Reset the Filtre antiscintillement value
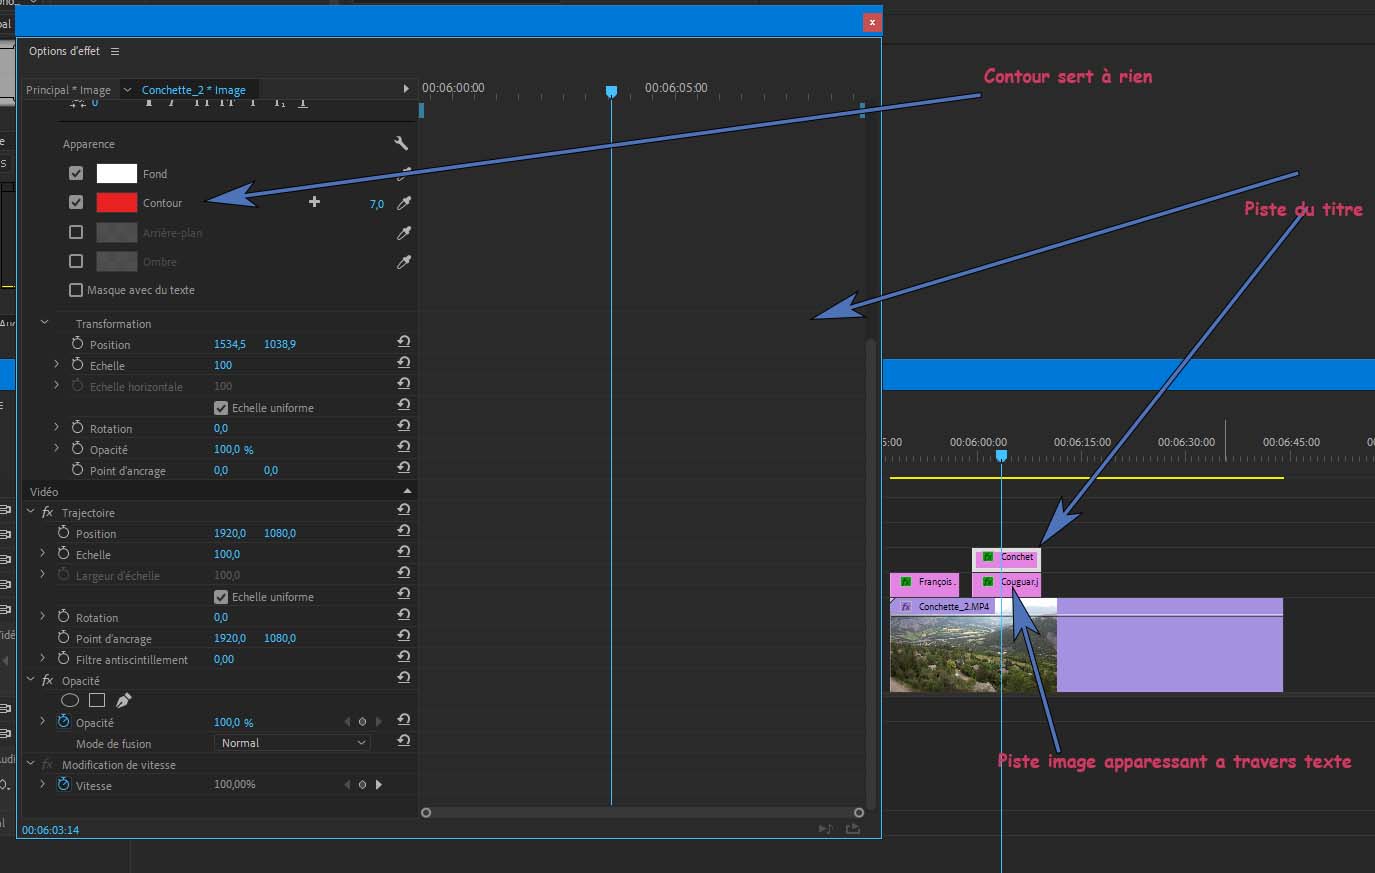The image size is (1375, 873). (404, 656)
